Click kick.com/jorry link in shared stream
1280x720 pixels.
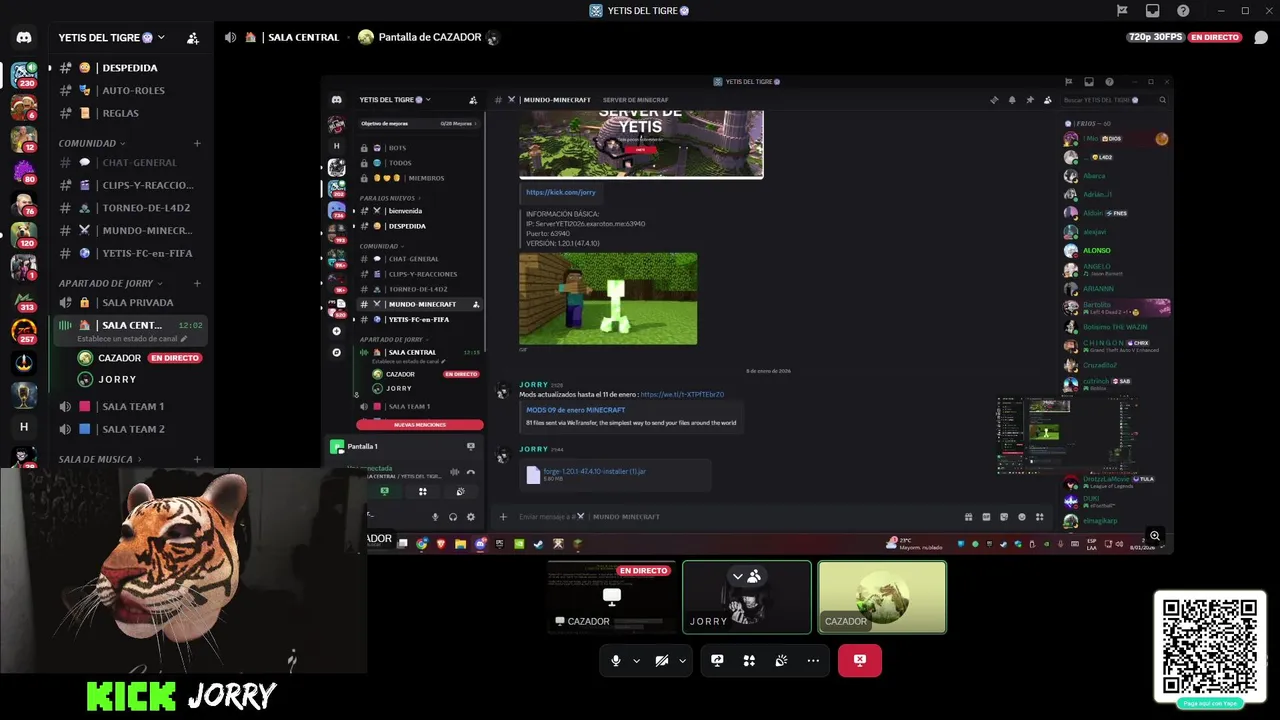[x=561, y=192]
